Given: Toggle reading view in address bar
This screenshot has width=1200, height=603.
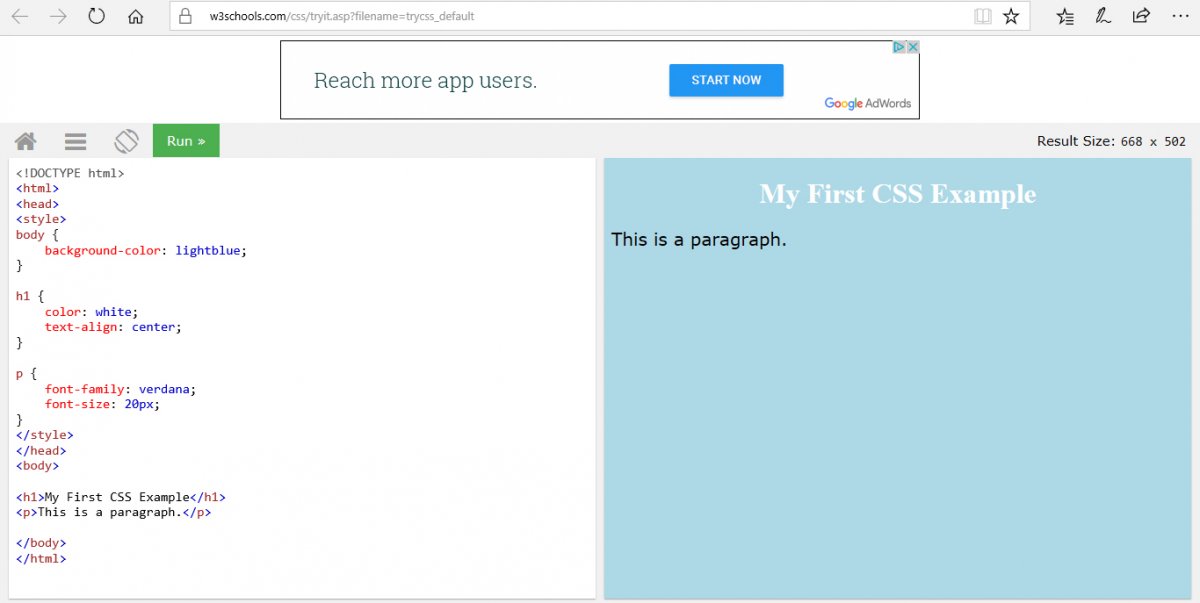Looking at the screenshot, I should click(x=983, y=16).
